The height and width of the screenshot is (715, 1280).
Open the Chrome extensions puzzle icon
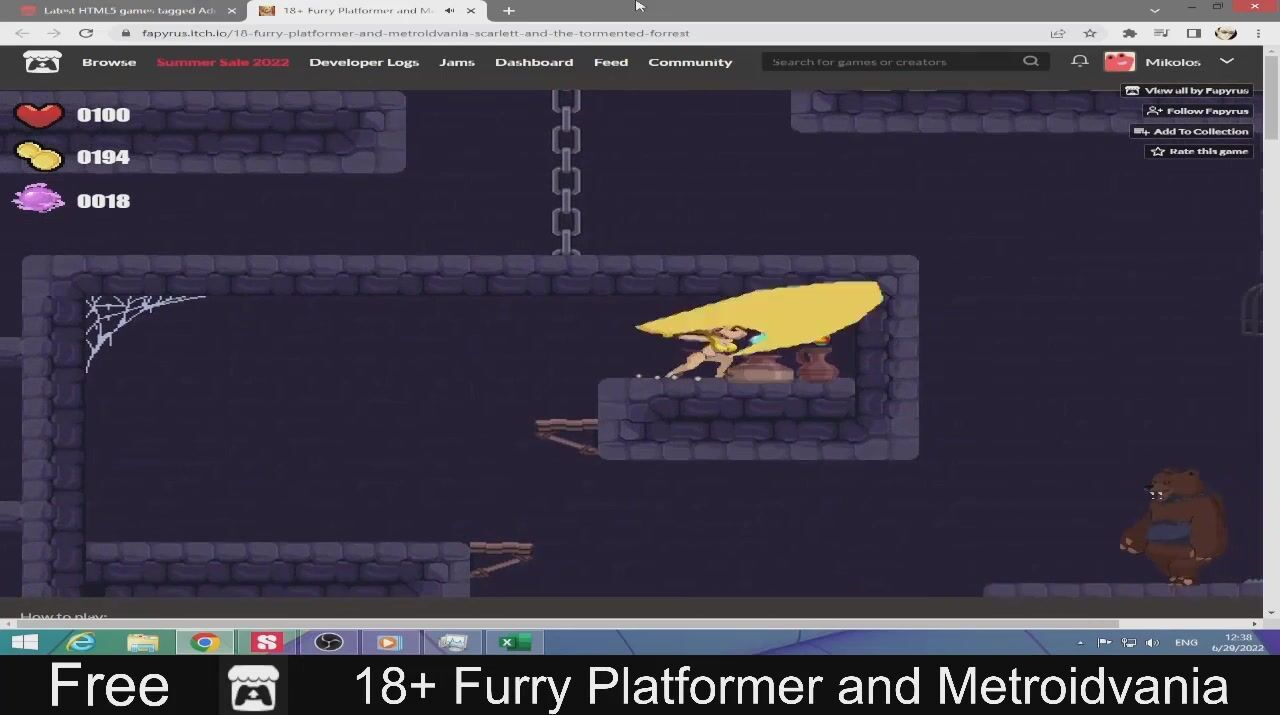[1129, 33]
